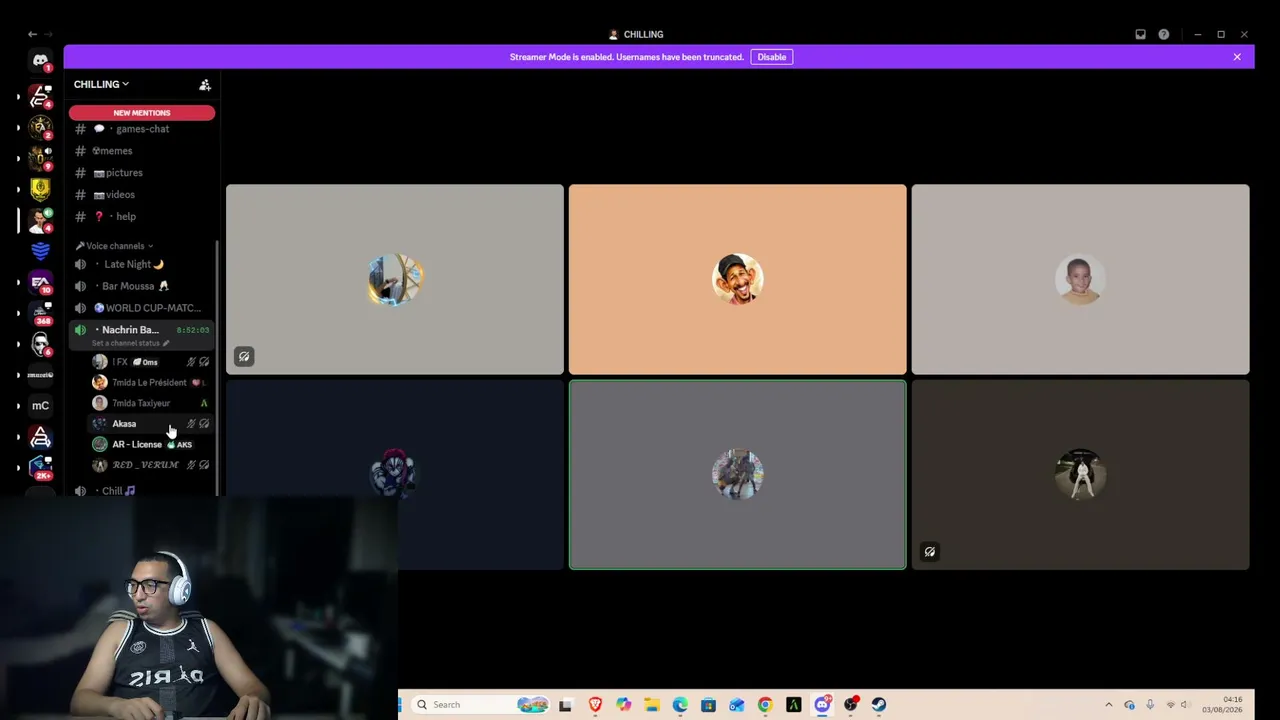The width and height of the screenshot is (1280, 720).
Task: Click the dark navy bottom-left video tile
Action: tap(395, 475)
